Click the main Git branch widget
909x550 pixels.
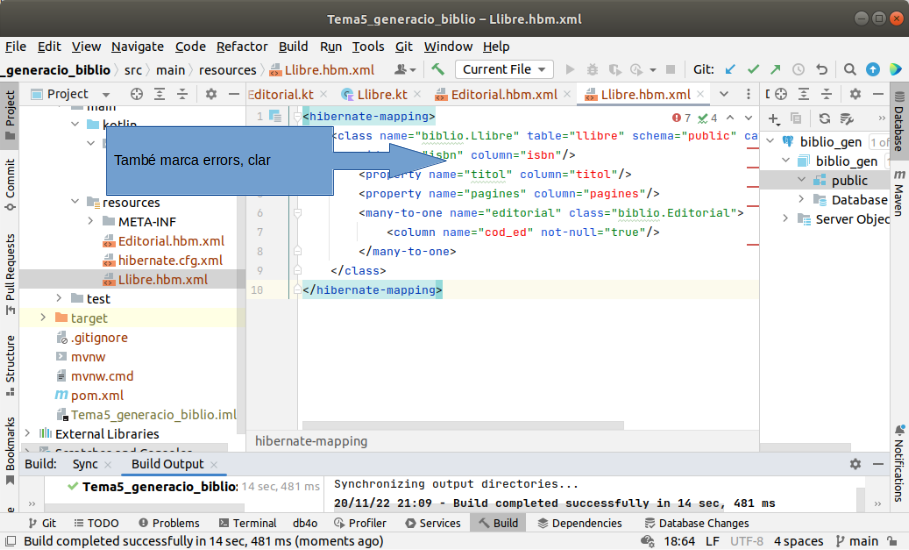pyautogui.click(x=857, y=541)
